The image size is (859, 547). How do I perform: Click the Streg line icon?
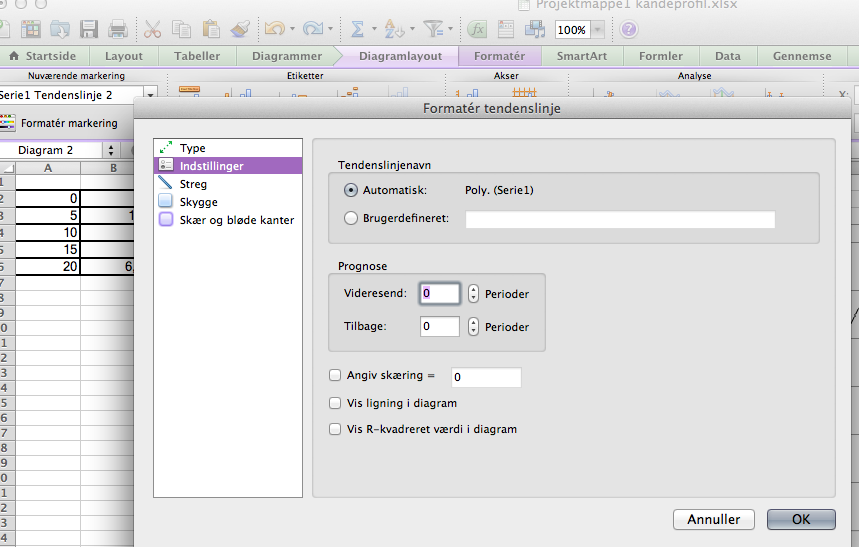tap(165, 183)
